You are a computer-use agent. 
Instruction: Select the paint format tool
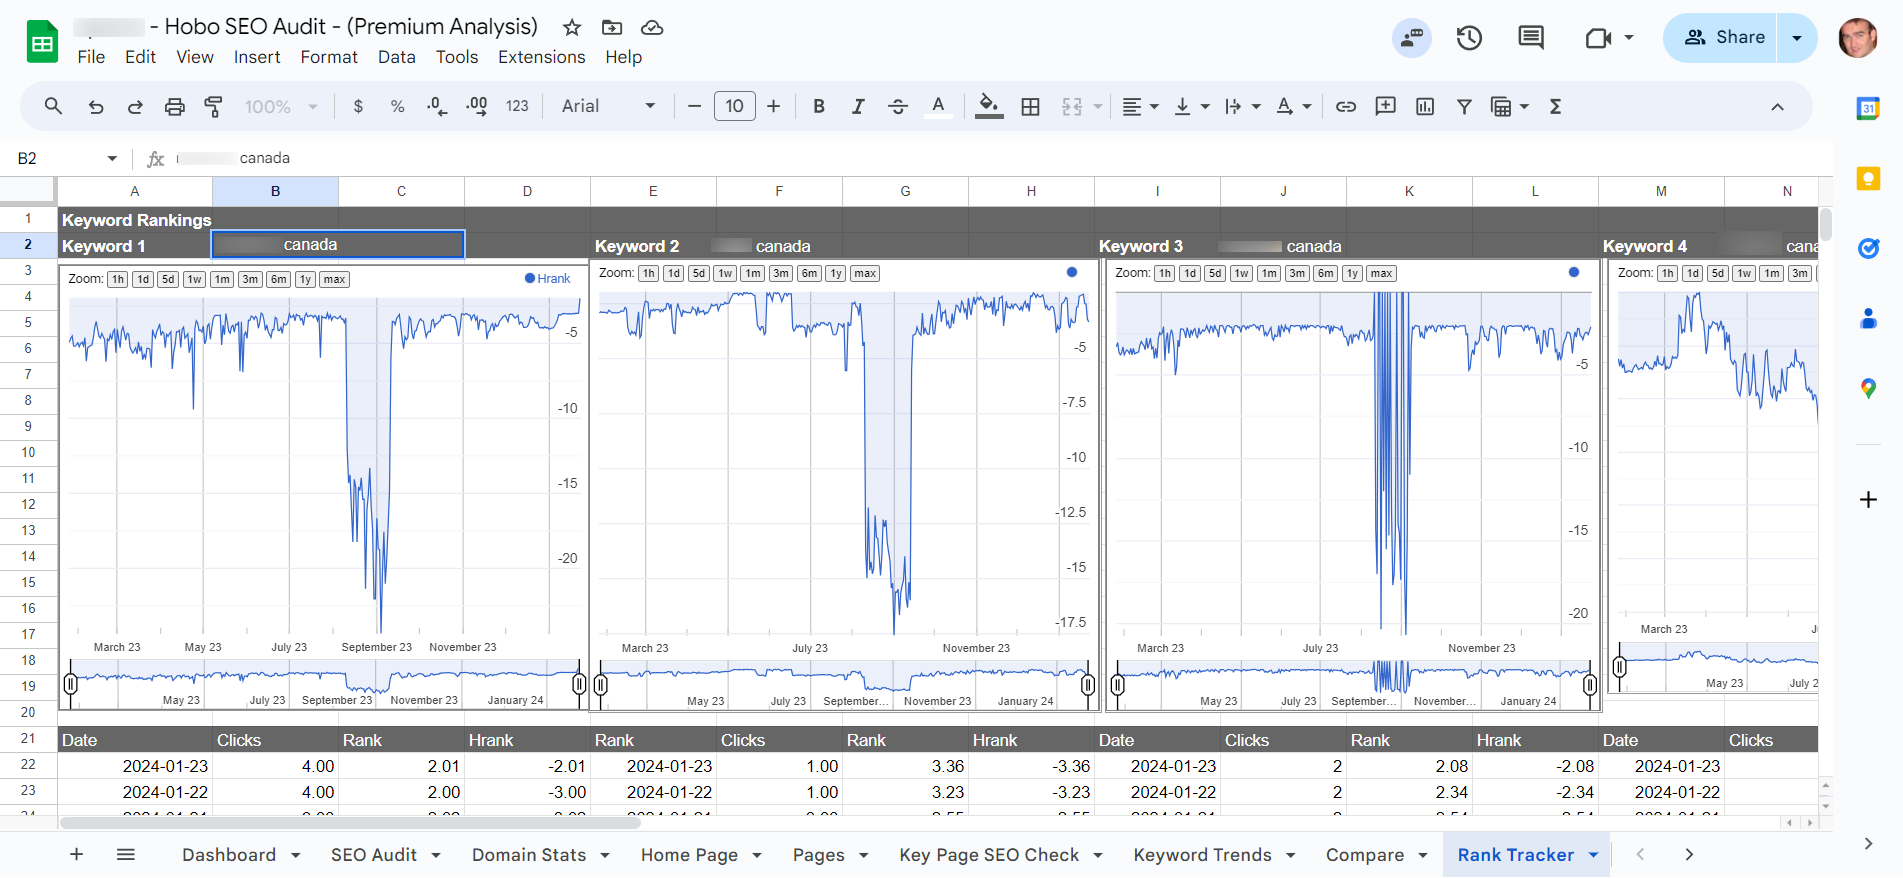[213, 107]
